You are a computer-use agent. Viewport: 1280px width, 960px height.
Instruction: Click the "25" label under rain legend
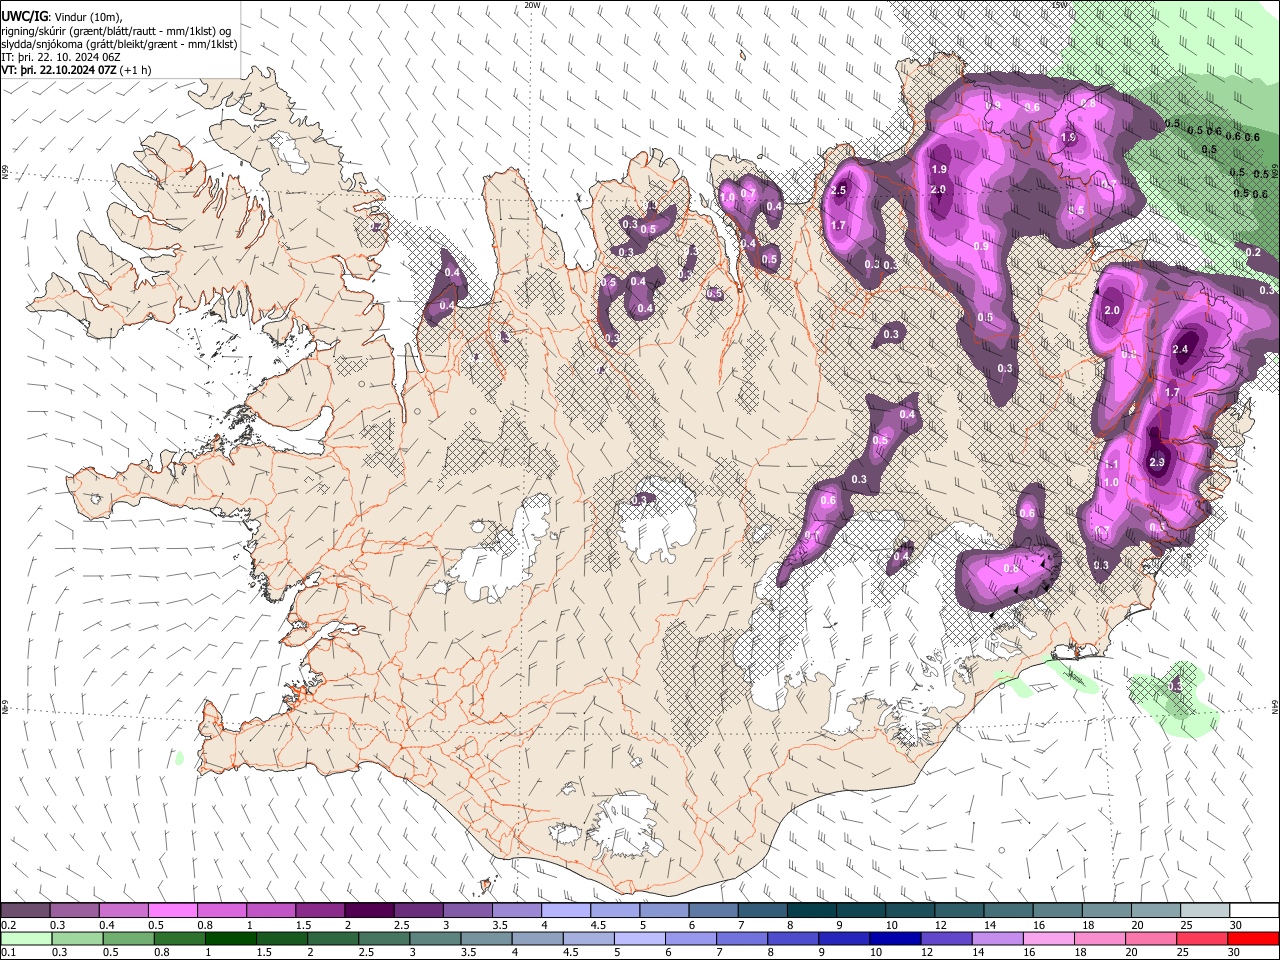pos(1185,952)
